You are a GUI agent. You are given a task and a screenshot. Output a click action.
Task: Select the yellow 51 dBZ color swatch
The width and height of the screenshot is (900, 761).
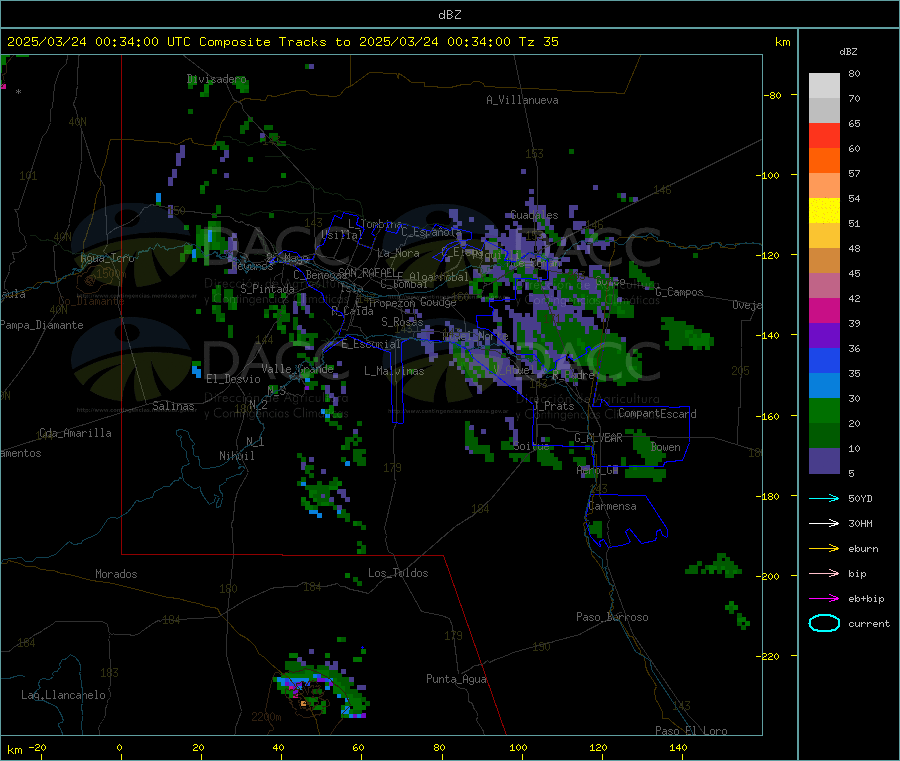pyautogui.click(x=824, y=211)
